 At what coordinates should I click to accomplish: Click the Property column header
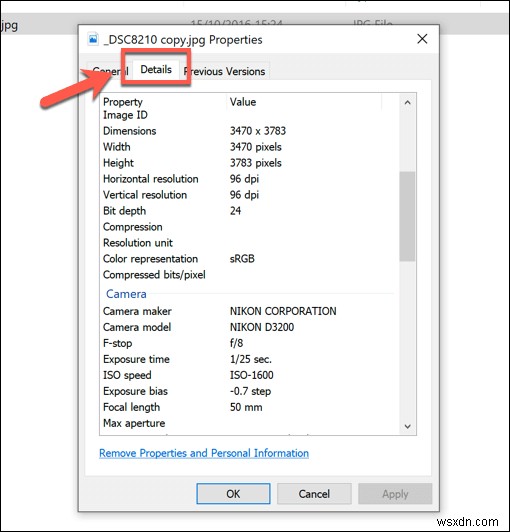coord(164,102)
